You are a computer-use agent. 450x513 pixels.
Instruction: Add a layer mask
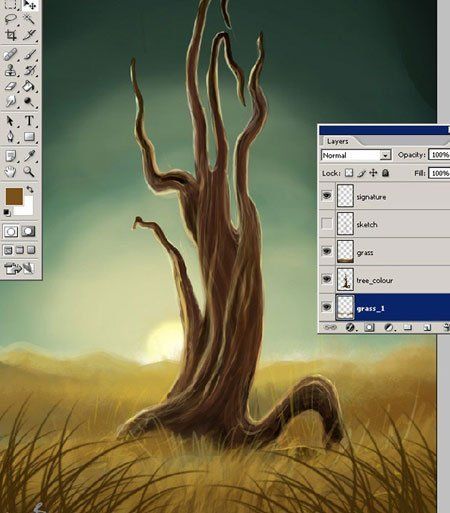click(369, 328)
